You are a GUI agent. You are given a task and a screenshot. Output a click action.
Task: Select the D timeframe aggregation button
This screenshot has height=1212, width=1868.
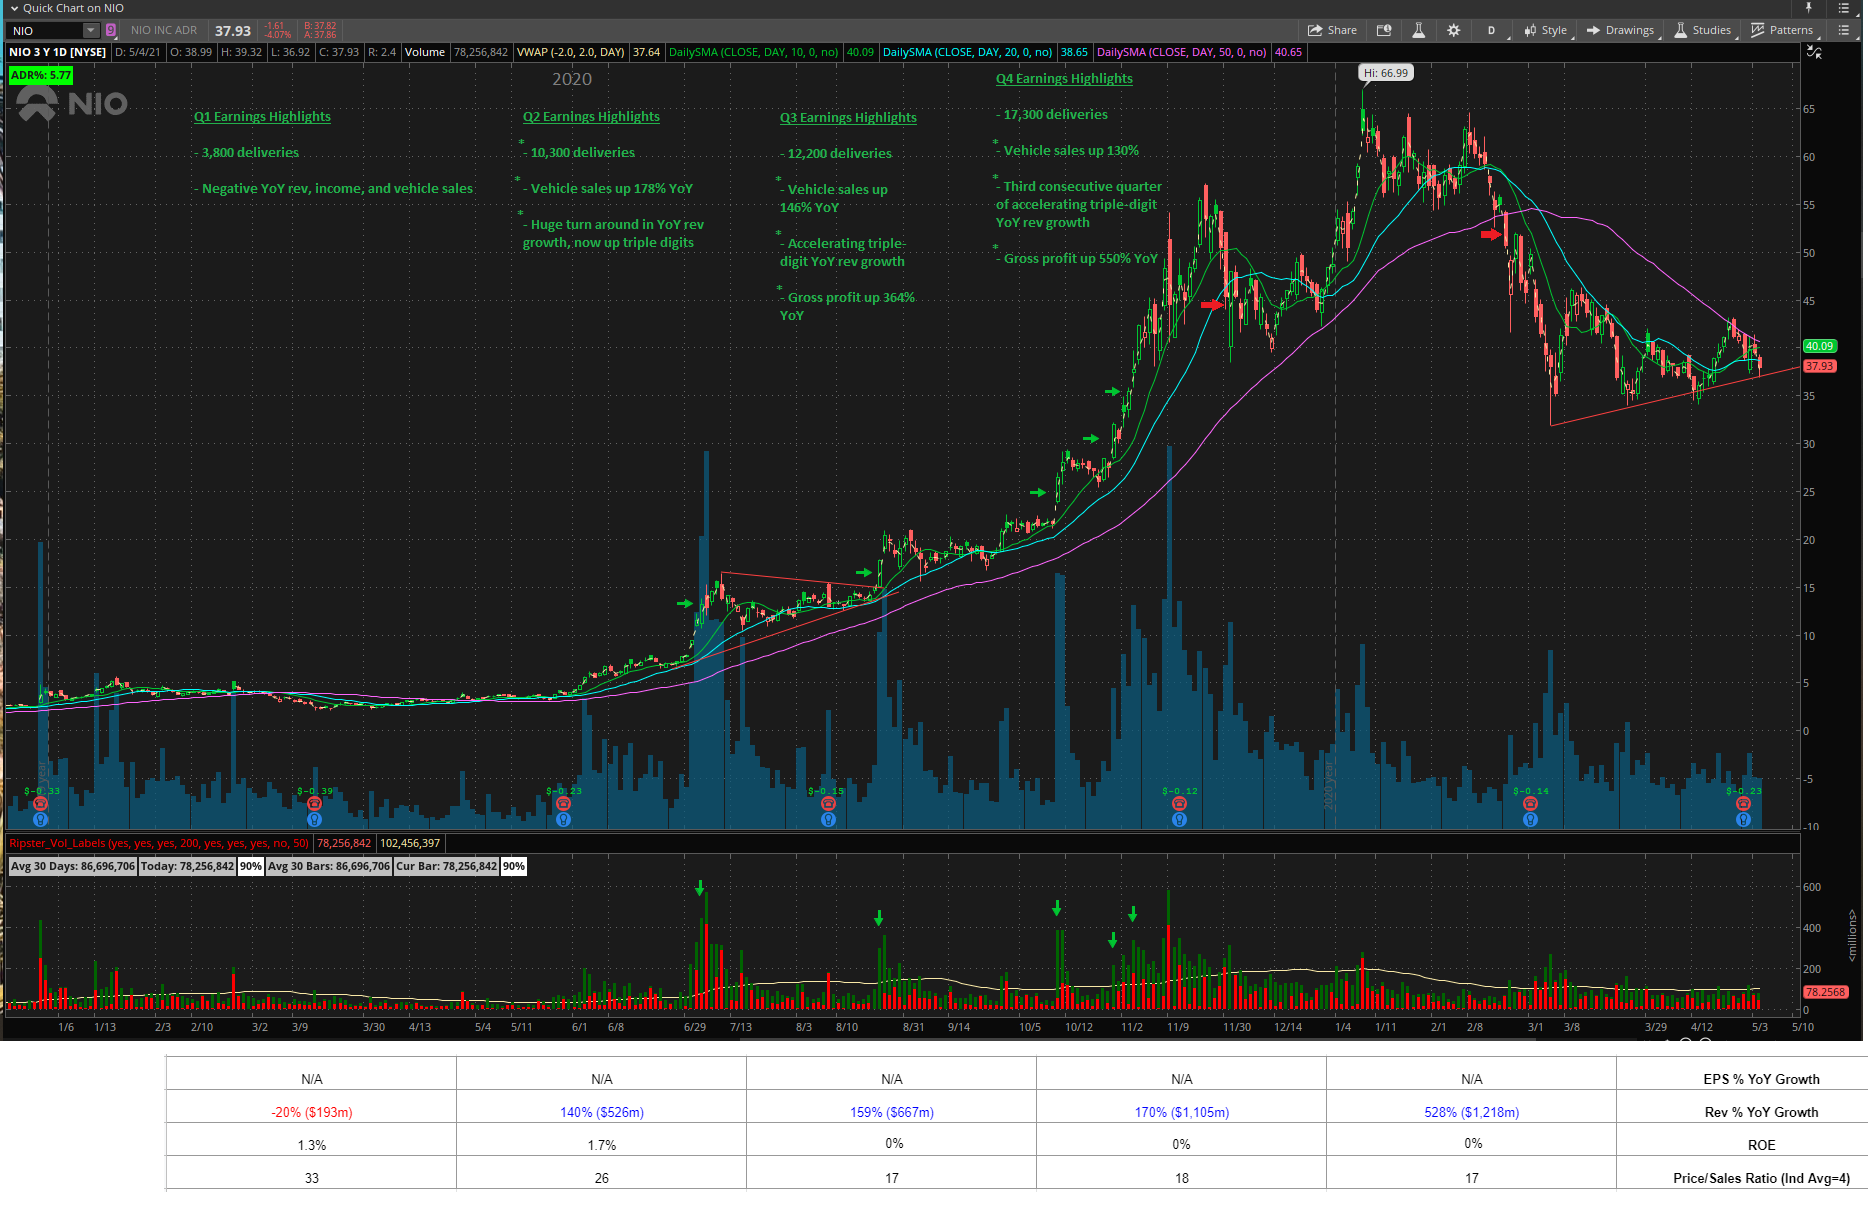click(x=1491, y=30)
